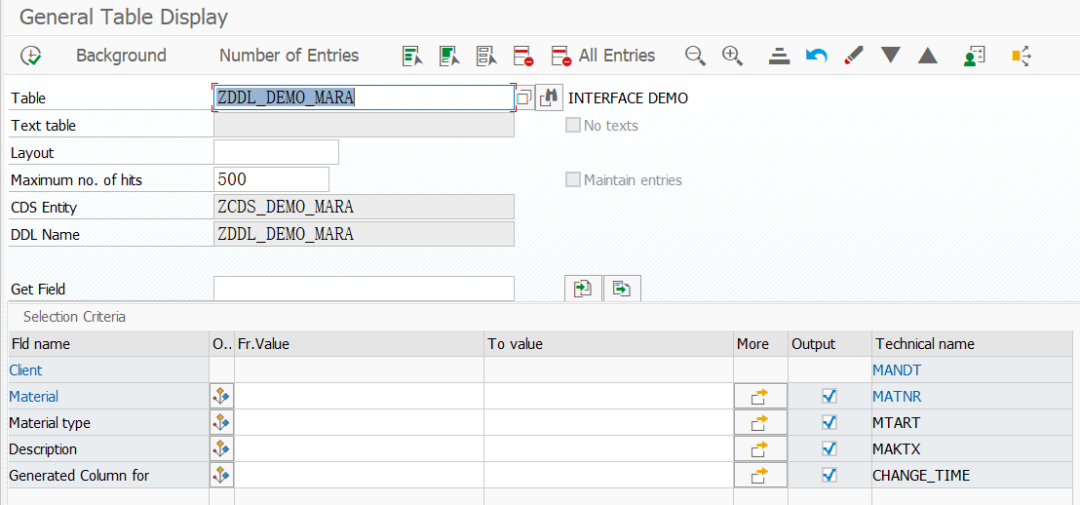
Task: Open multiple selection More for MTART
Action: click(760, 422)
